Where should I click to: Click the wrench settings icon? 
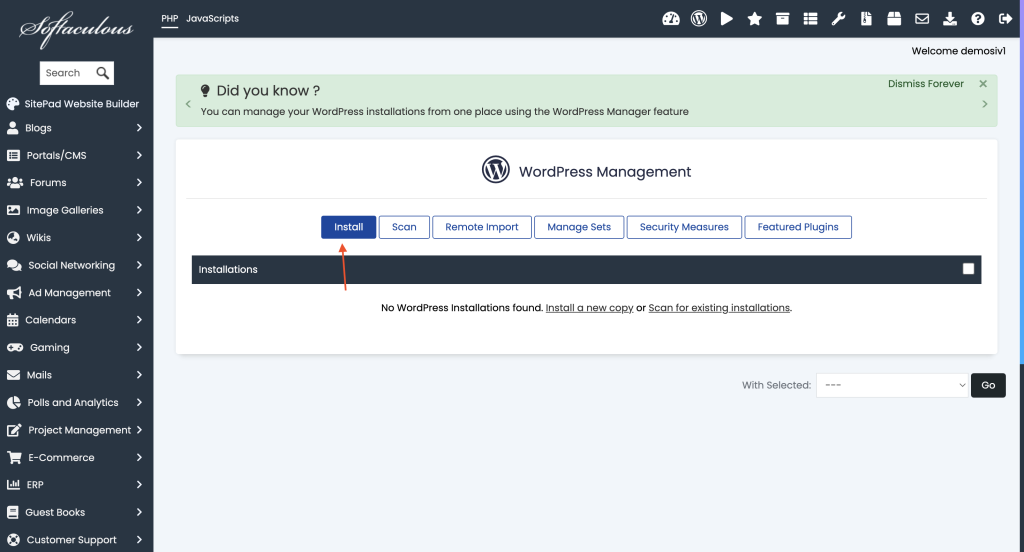click(x=839, y=19)
